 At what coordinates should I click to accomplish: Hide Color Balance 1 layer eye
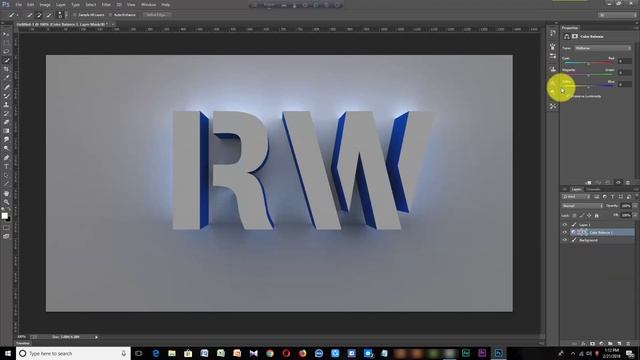tap(565, 232)
